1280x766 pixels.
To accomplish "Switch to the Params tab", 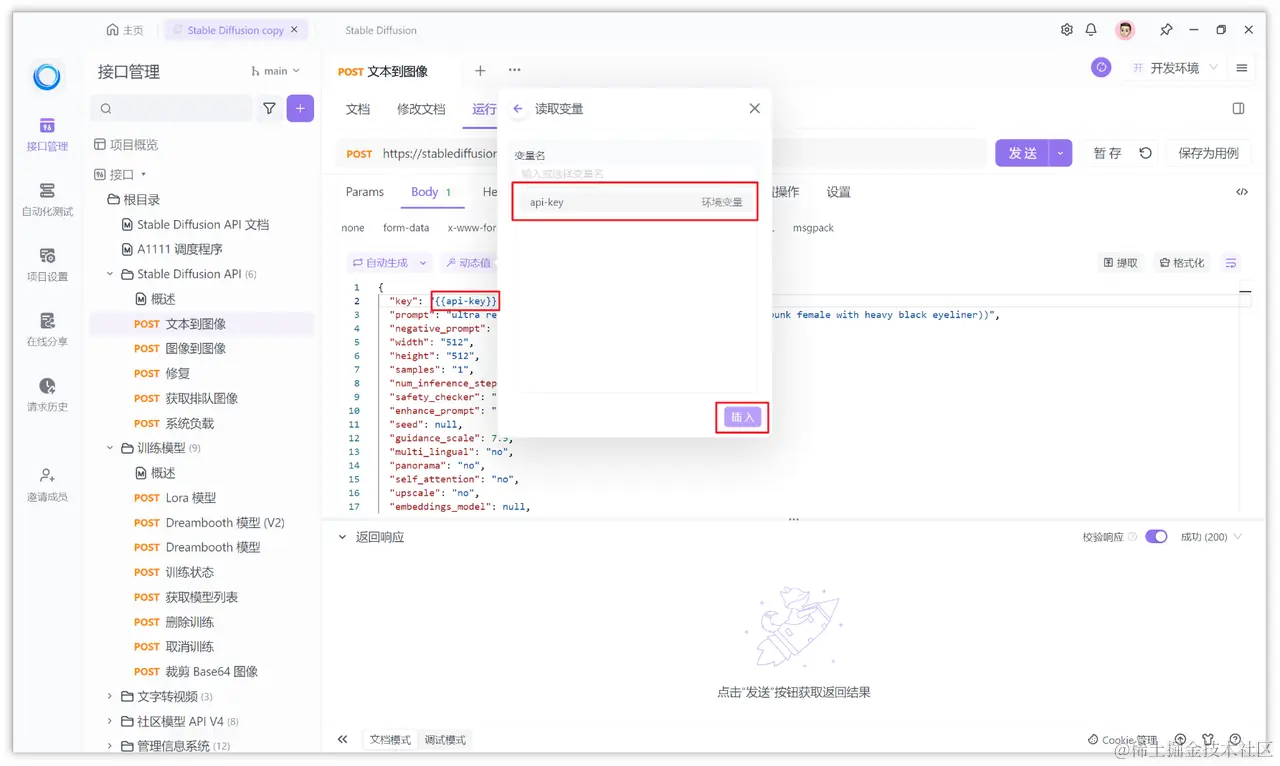I will click(365, 192).
